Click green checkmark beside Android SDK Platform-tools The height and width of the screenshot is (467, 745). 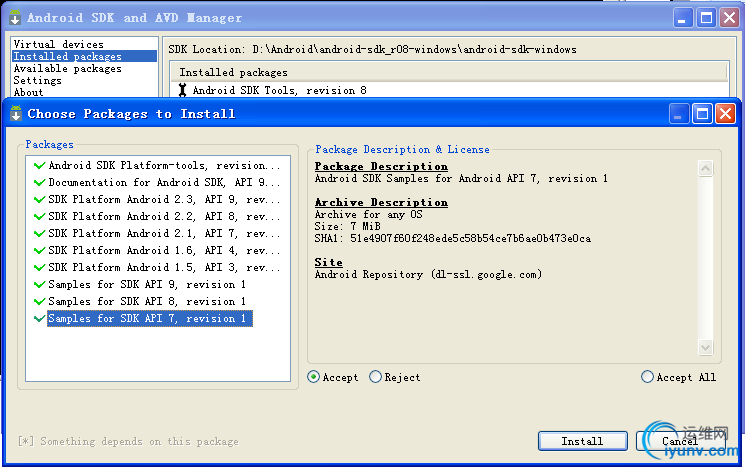[x=39, y=165]
